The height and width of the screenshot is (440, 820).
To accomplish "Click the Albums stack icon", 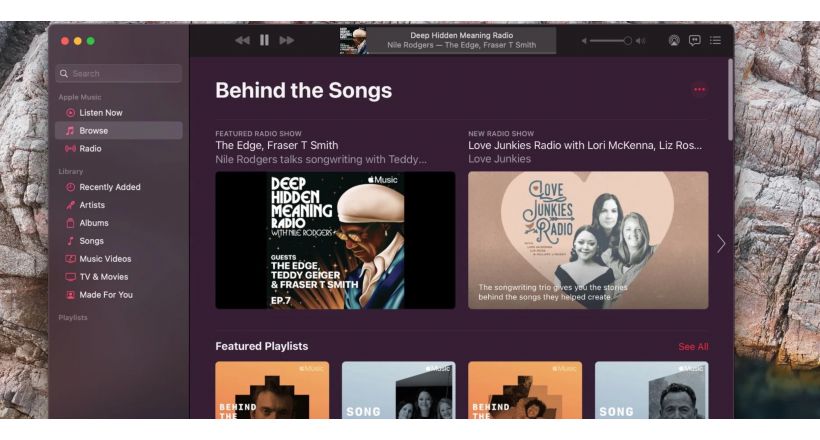I will 70,223.
